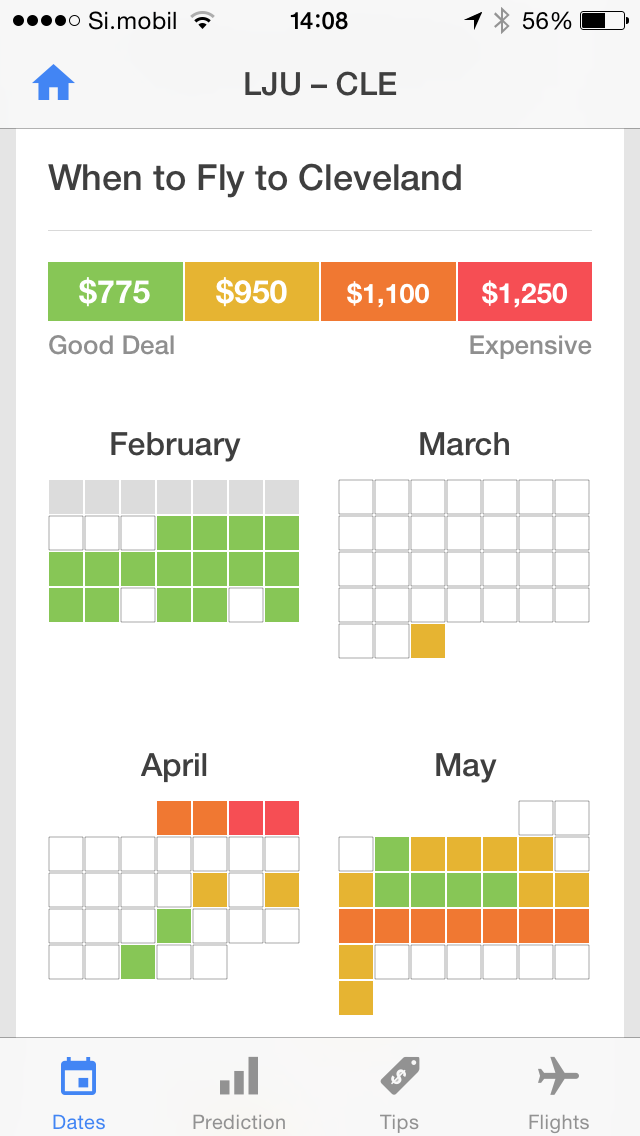Open the Tips price tag icon
This screenshot has height=1136, width=640.
[400, 1076]
